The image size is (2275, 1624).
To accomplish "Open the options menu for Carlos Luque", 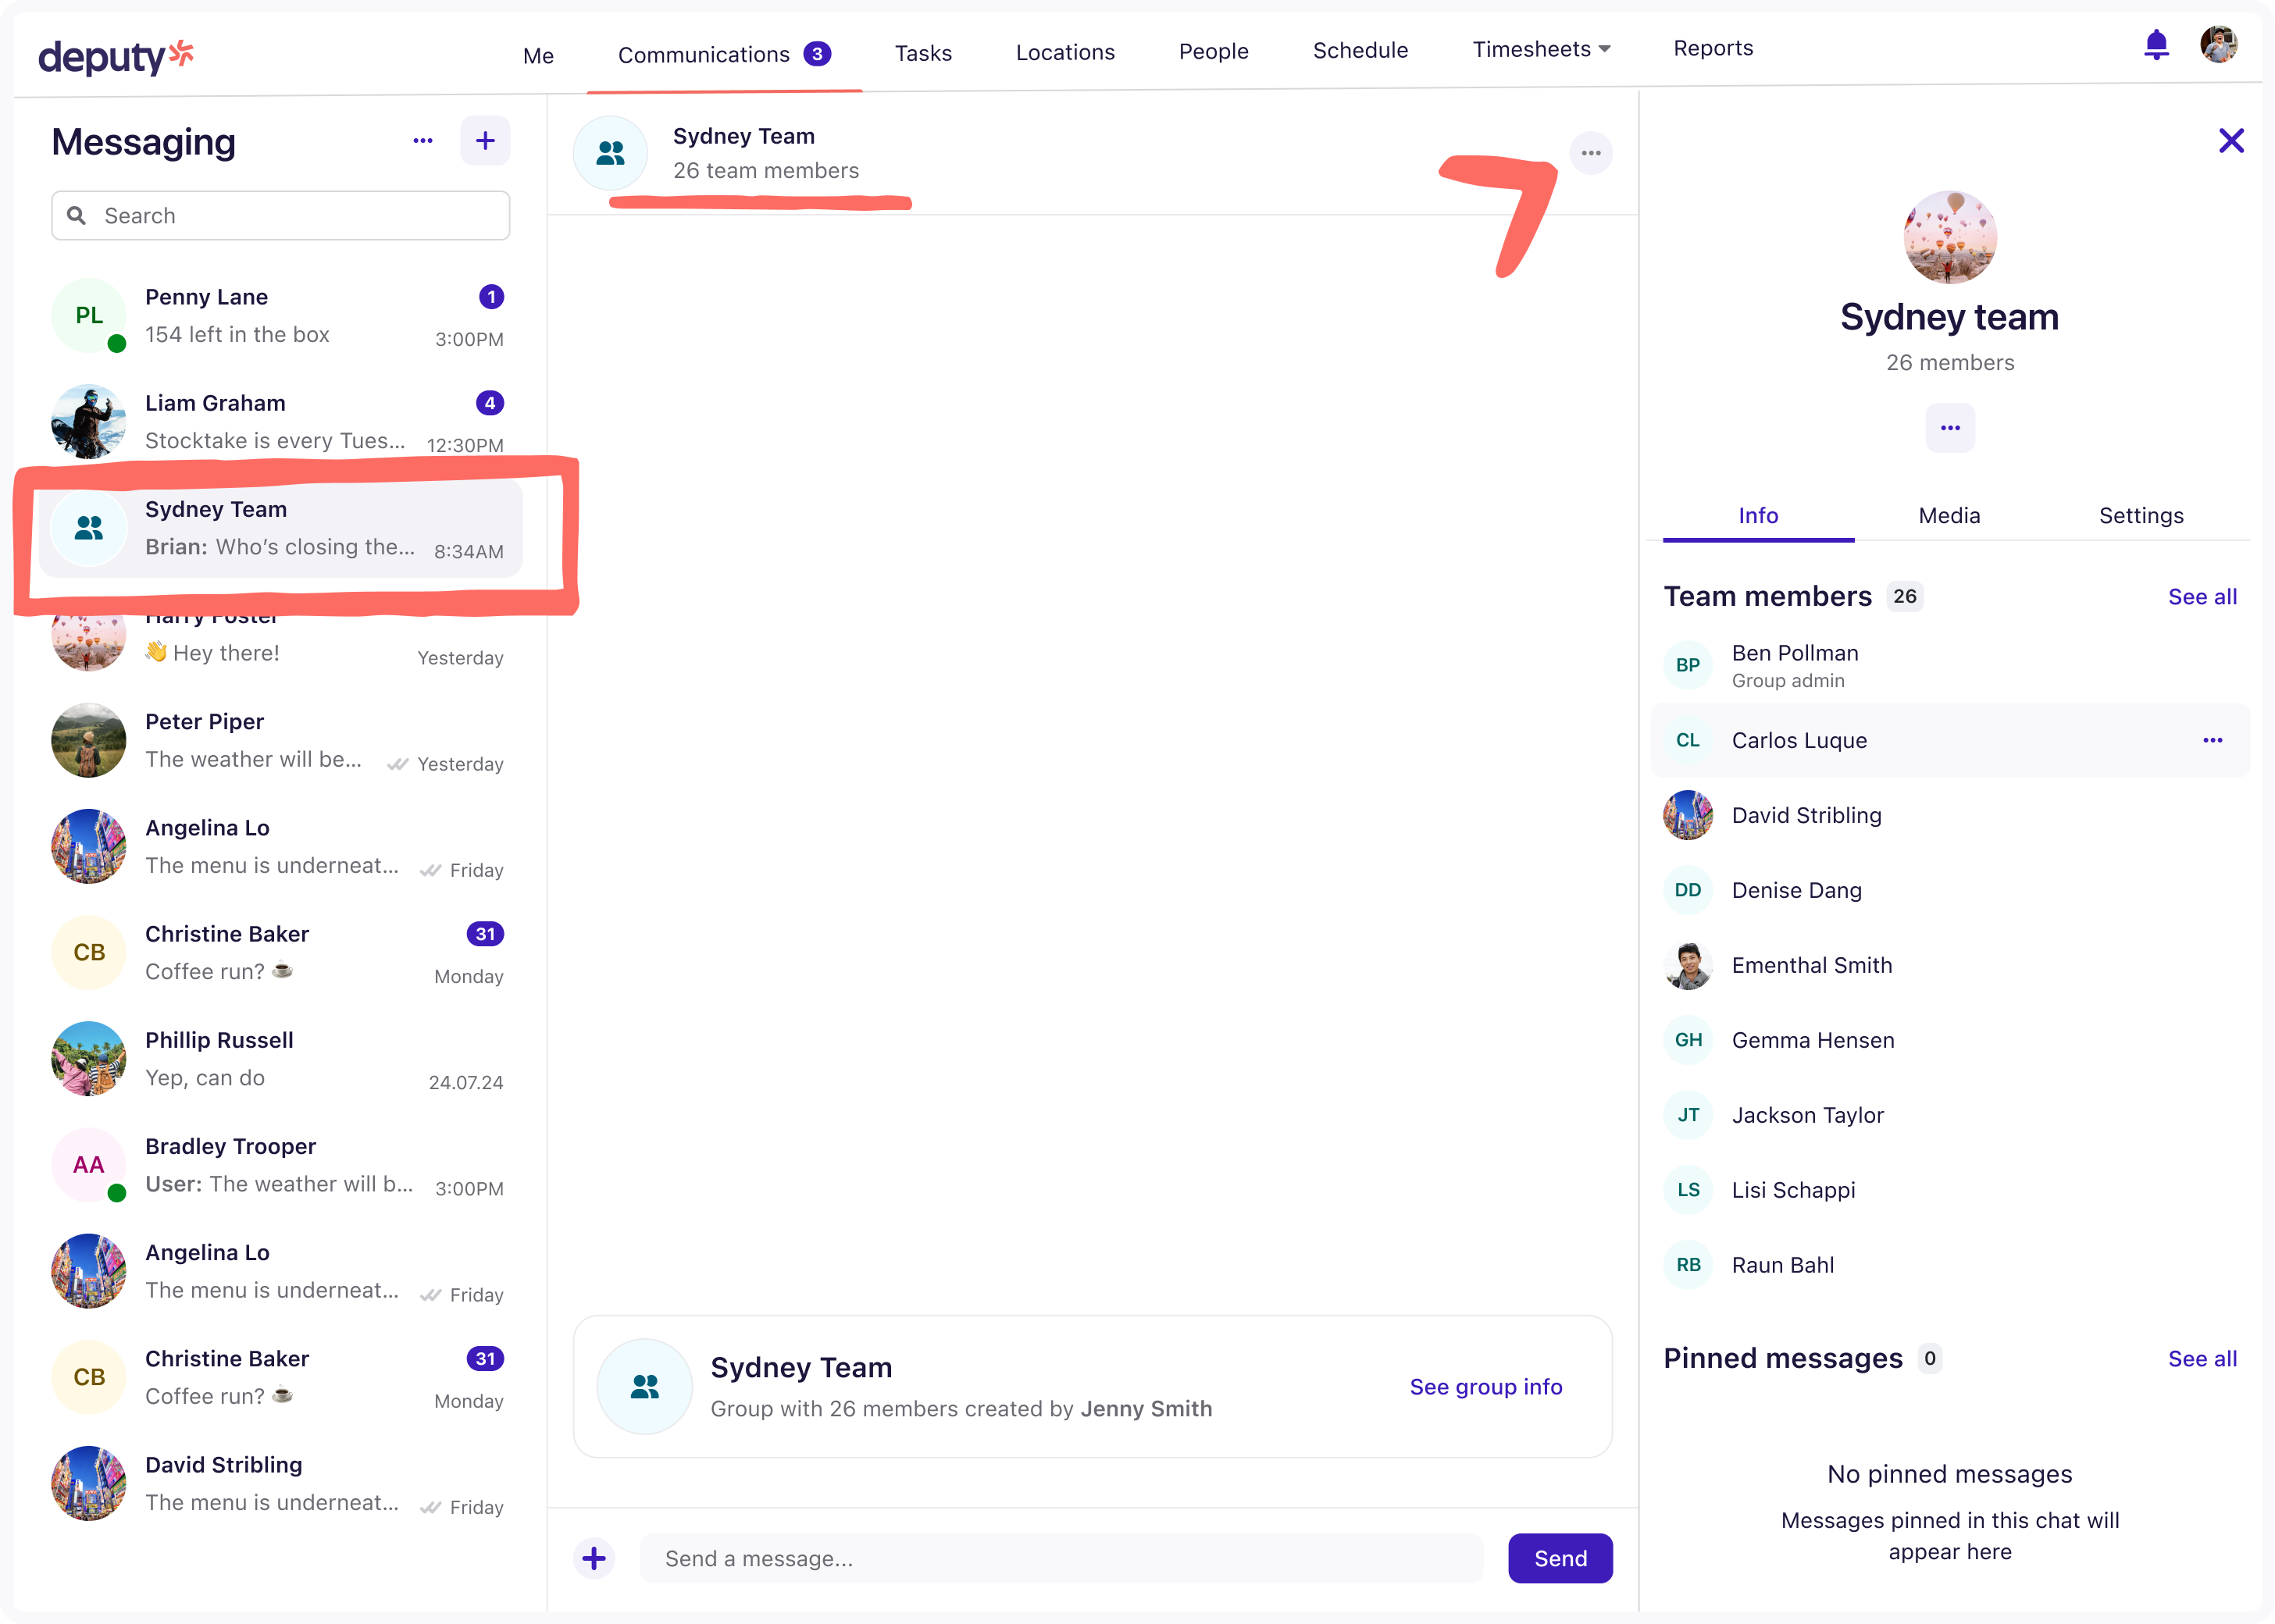I will (x=2213, y=740).
